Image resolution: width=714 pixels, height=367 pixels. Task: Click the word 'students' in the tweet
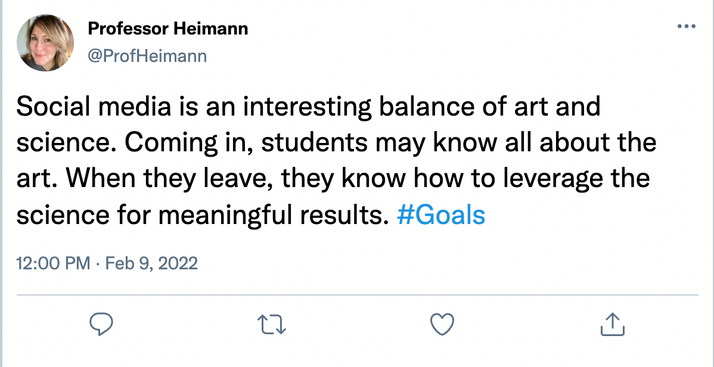(x=314, y=143)
